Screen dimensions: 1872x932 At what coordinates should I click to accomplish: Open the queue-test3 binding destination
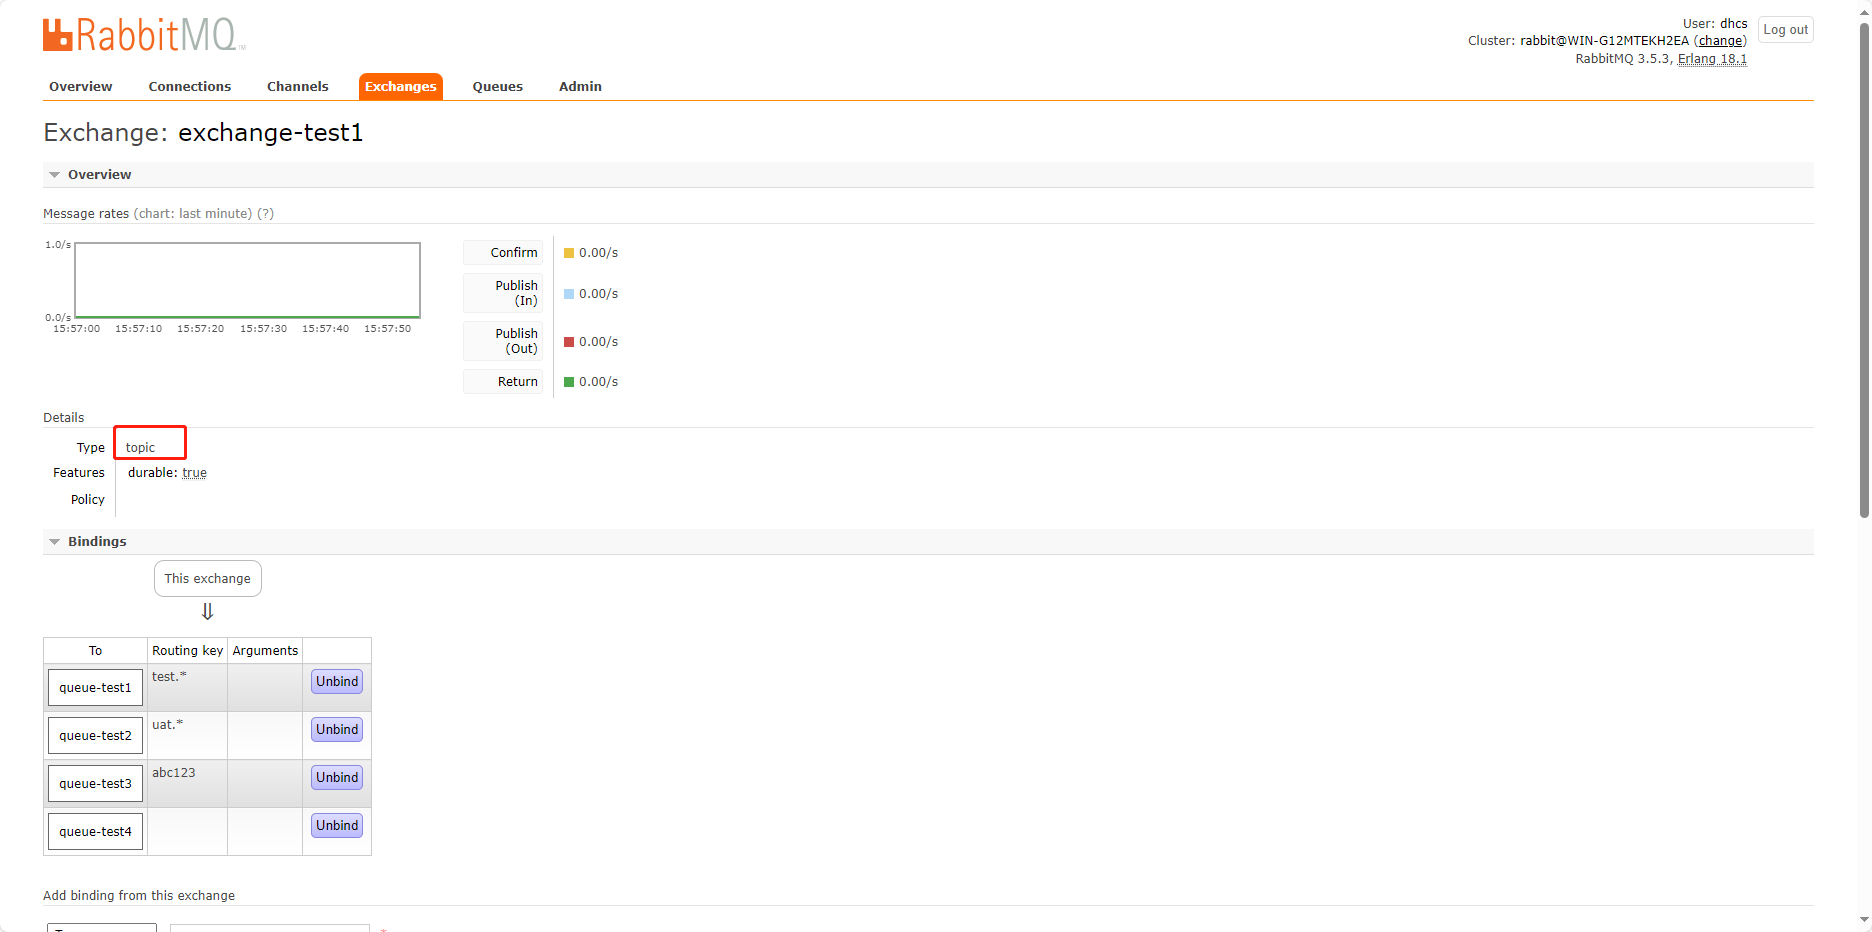95,784
